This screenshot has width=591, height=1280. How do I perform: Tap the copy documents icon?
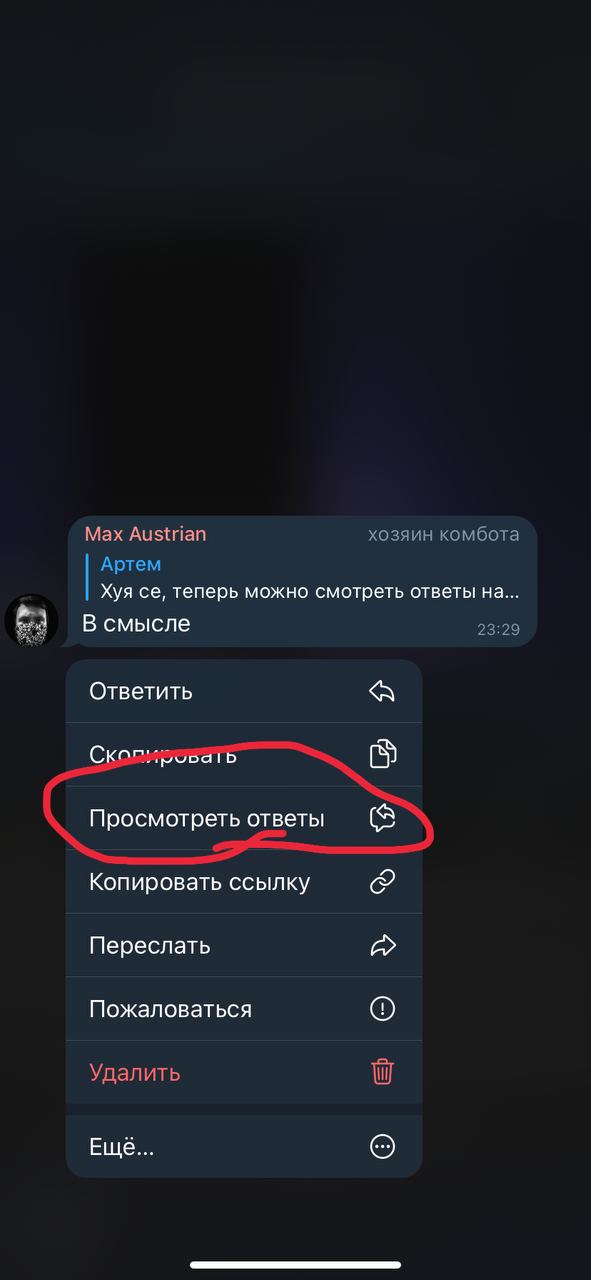[x=383, y=754]
